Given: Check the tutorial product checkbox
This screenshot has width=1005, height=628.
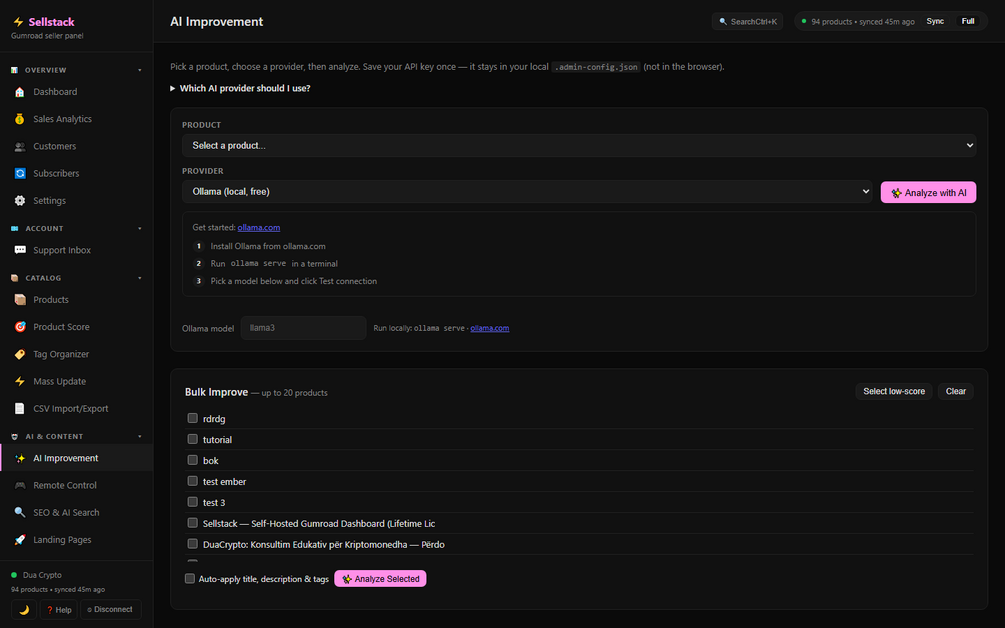Looking at the screenshot, I should [x=192, y=439].
